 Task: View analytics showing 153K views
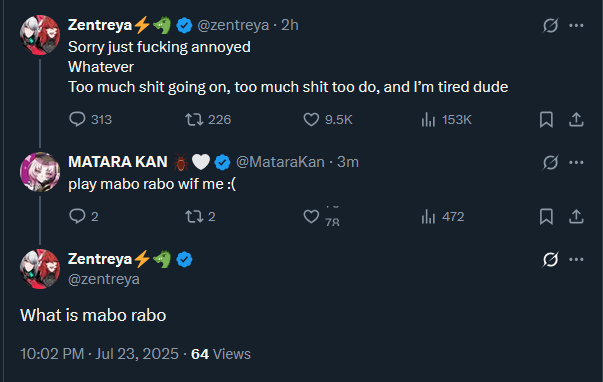(446, 120)
